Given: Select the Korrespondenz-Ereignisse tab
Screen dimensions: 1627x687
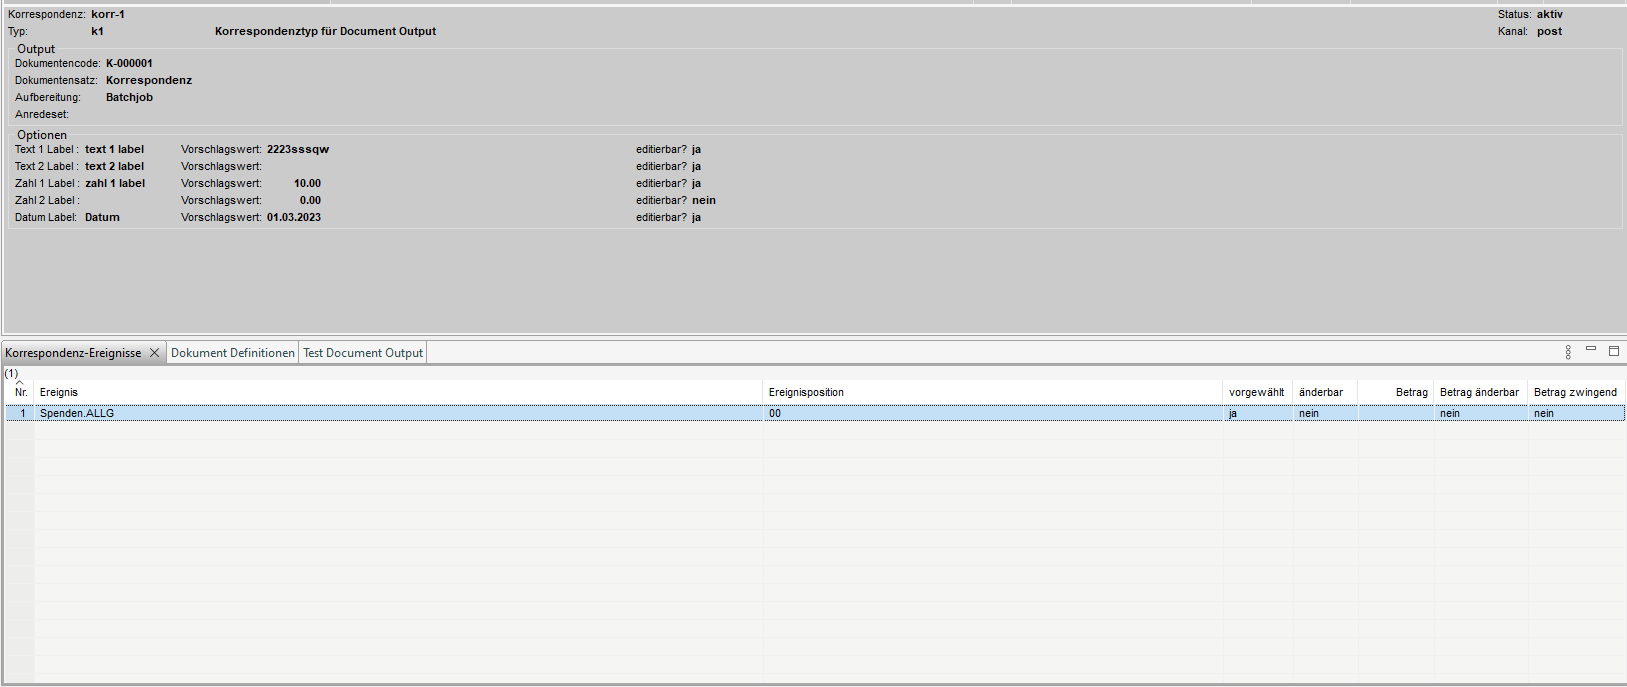Looking at the screenshot, I should (x=73, y=353).
